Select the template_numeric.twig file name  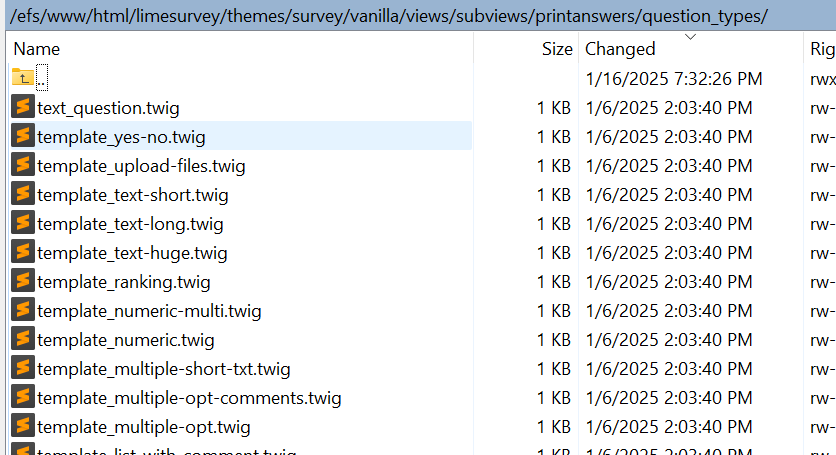tap(126, 340)
